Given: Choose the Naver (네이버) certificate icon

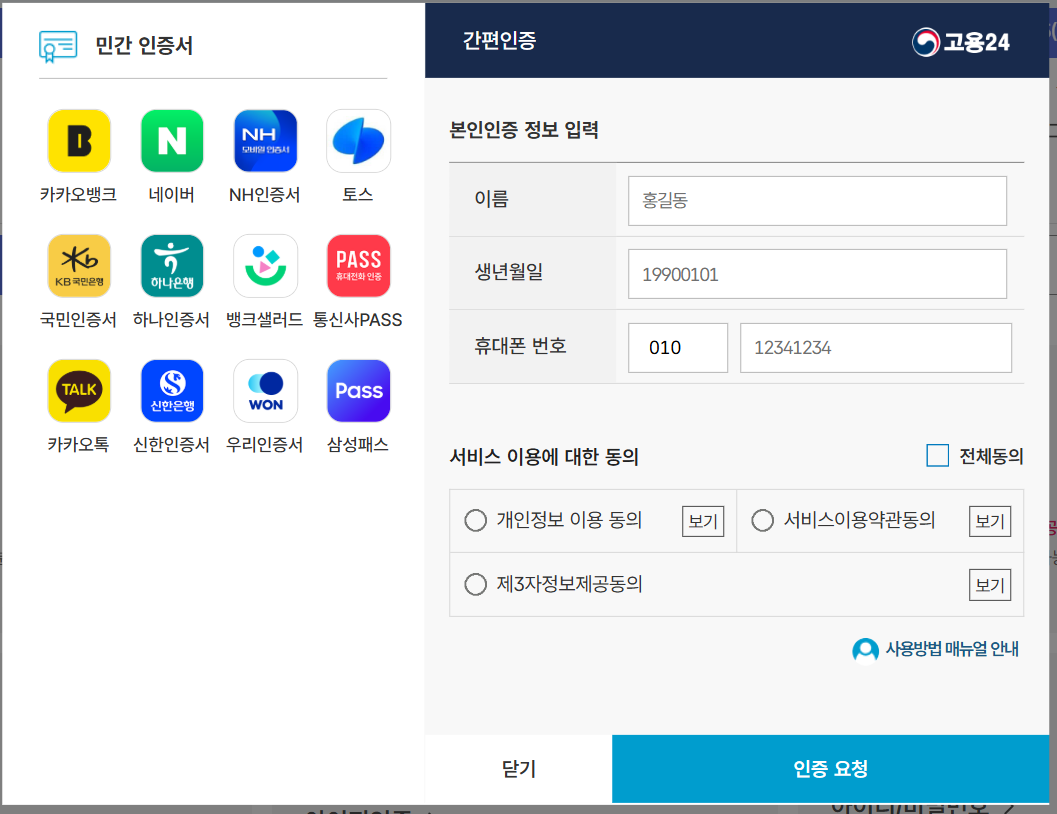Looking at the screenshot, I should (x=172, y=141).
